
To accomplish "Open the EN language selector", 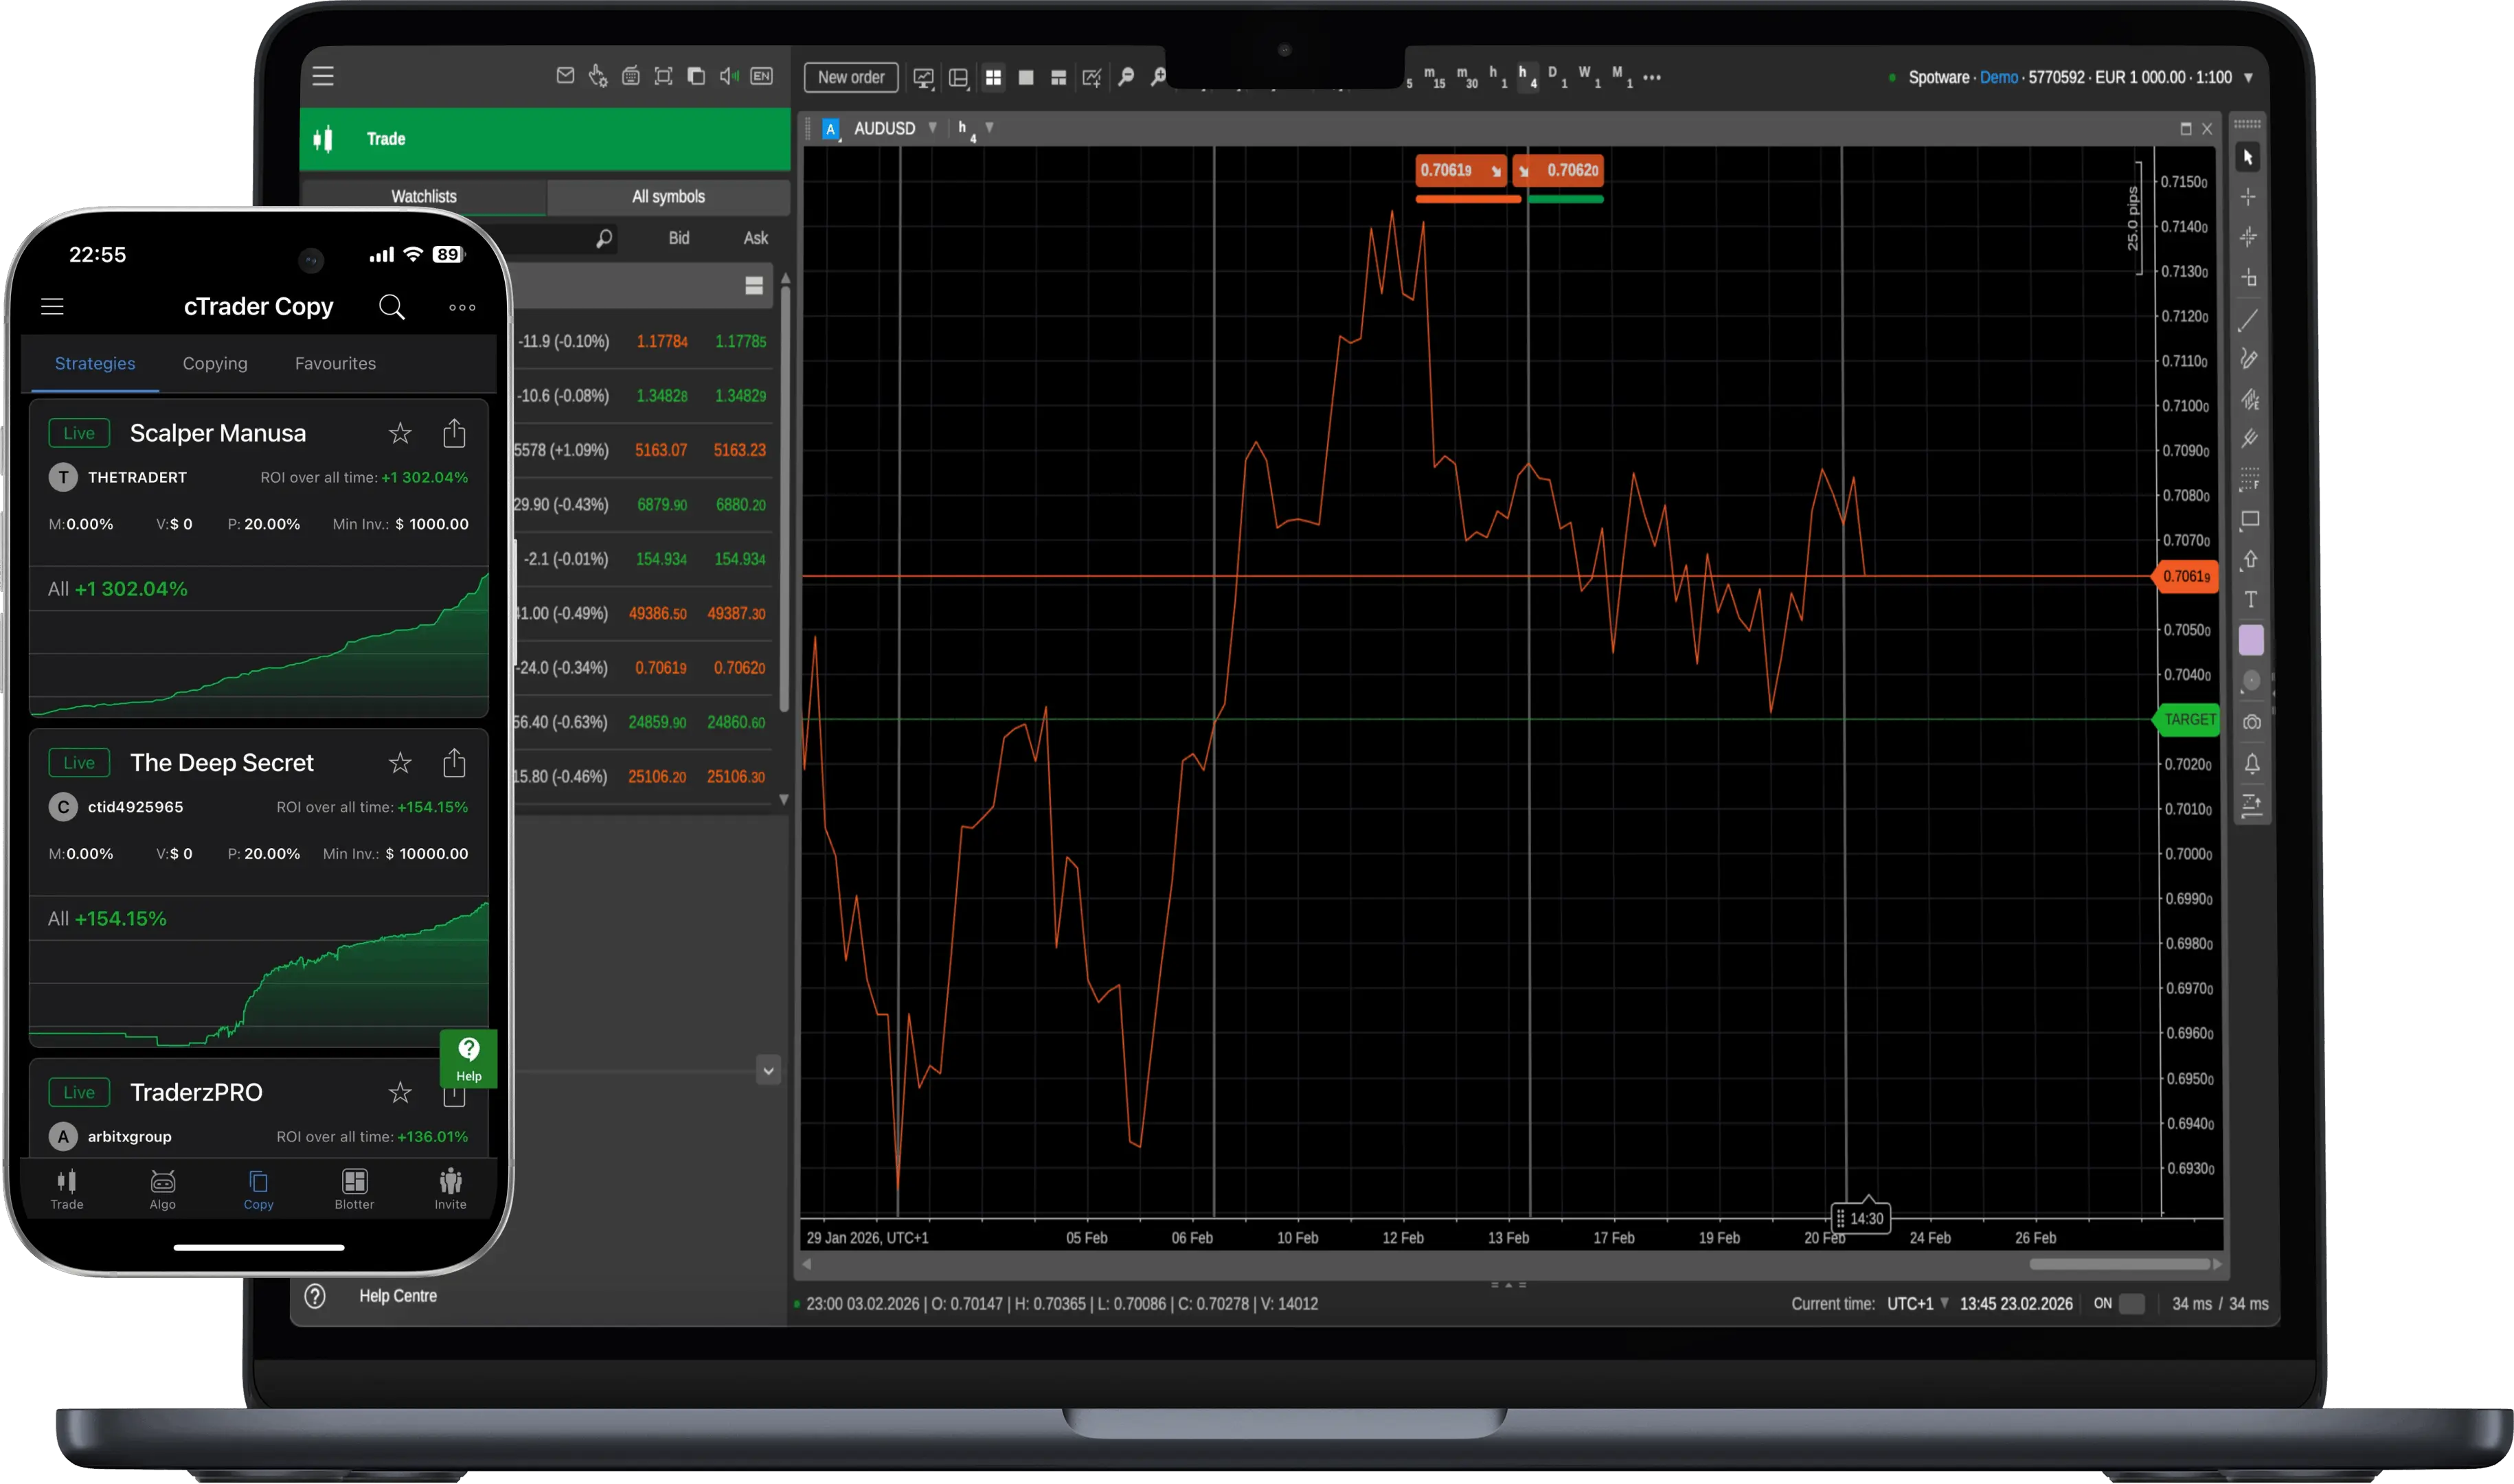I will 762,76.
